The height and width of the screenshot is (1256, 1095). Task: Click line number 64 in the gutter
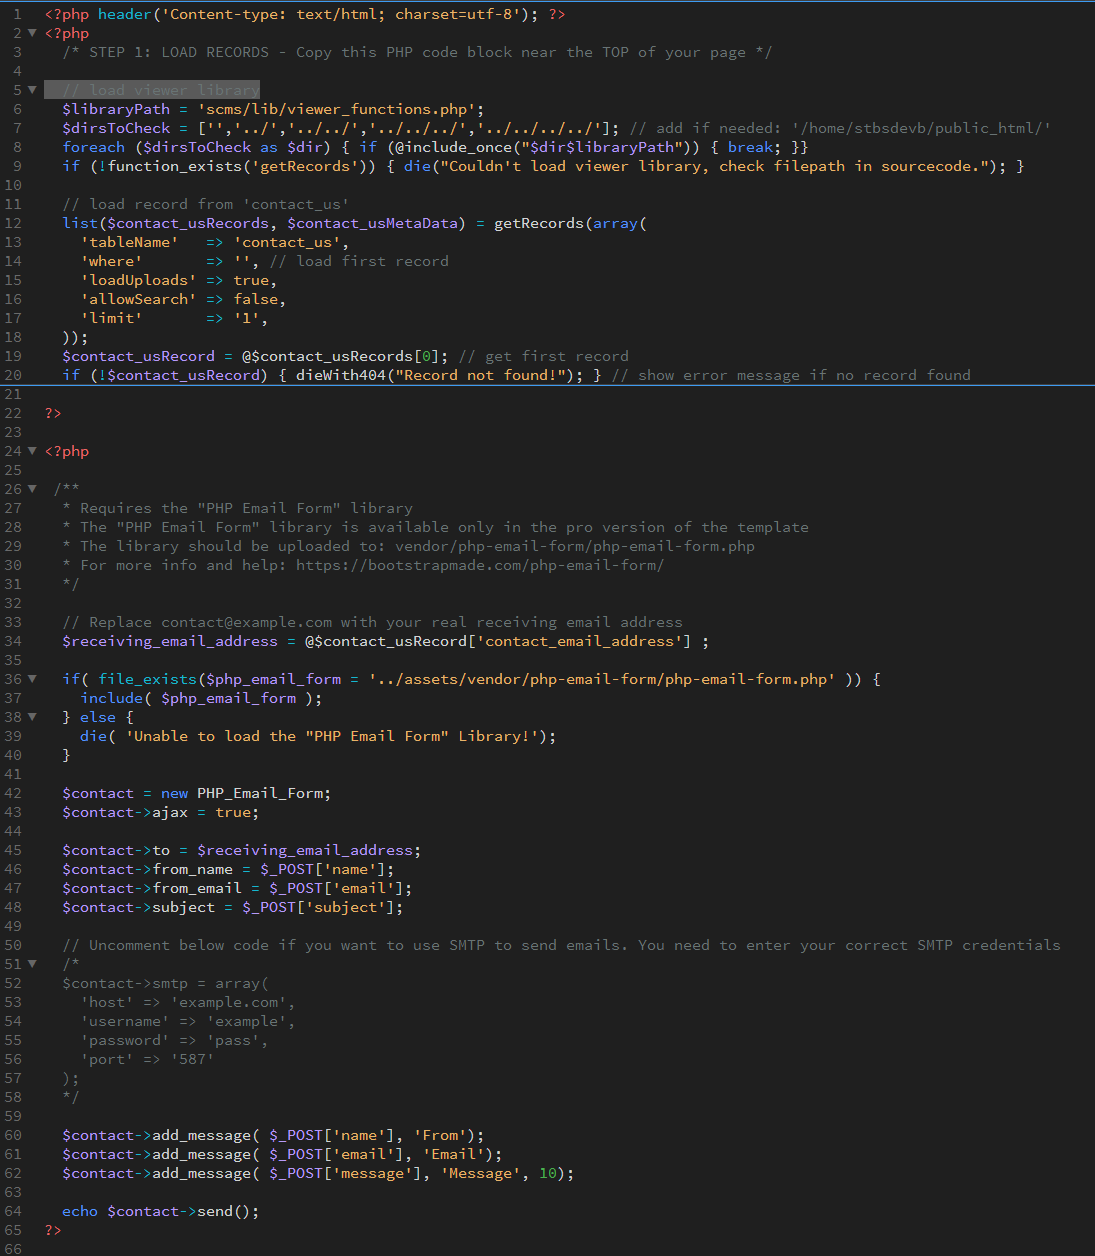click(x=13, y=1211)
